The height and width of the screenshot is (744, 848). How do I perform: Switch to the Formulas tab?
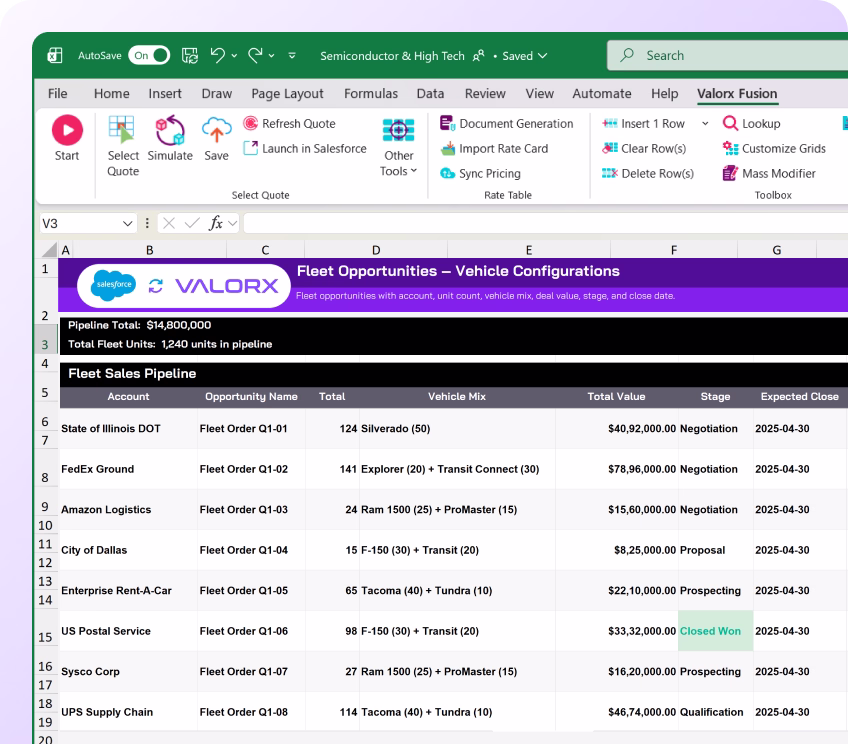click(x=371, y=94)
